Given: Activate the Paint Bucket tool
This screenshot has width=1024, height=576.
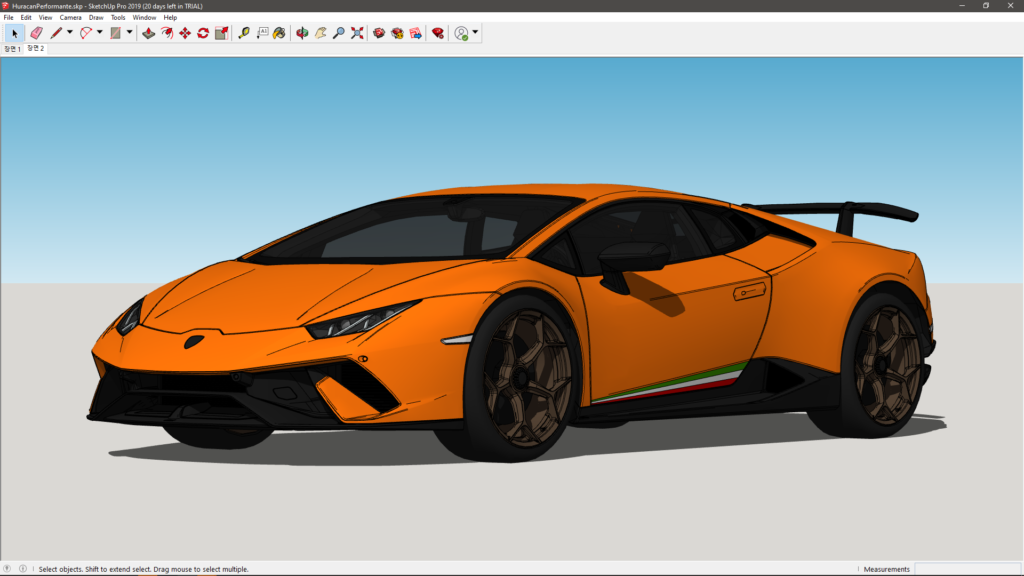Looking at the screenshot, I should (279, 33).
